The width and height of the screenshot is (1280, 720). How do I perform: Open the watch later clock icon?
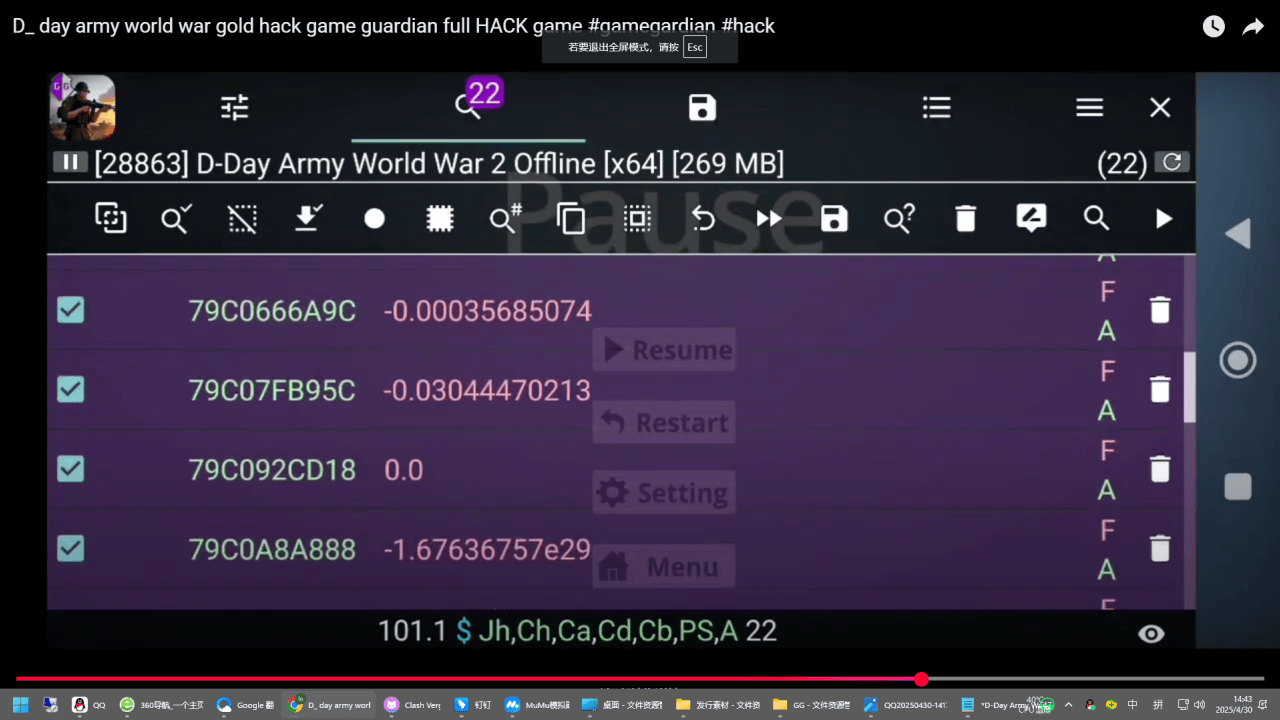[1213, 27]
